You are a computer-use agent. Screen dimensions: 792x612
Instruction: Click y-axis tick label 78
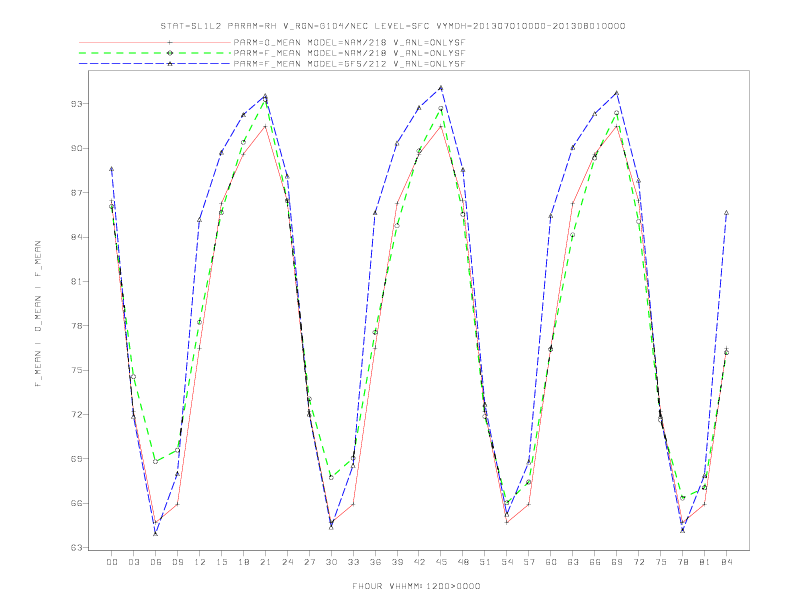click(76, 326)
